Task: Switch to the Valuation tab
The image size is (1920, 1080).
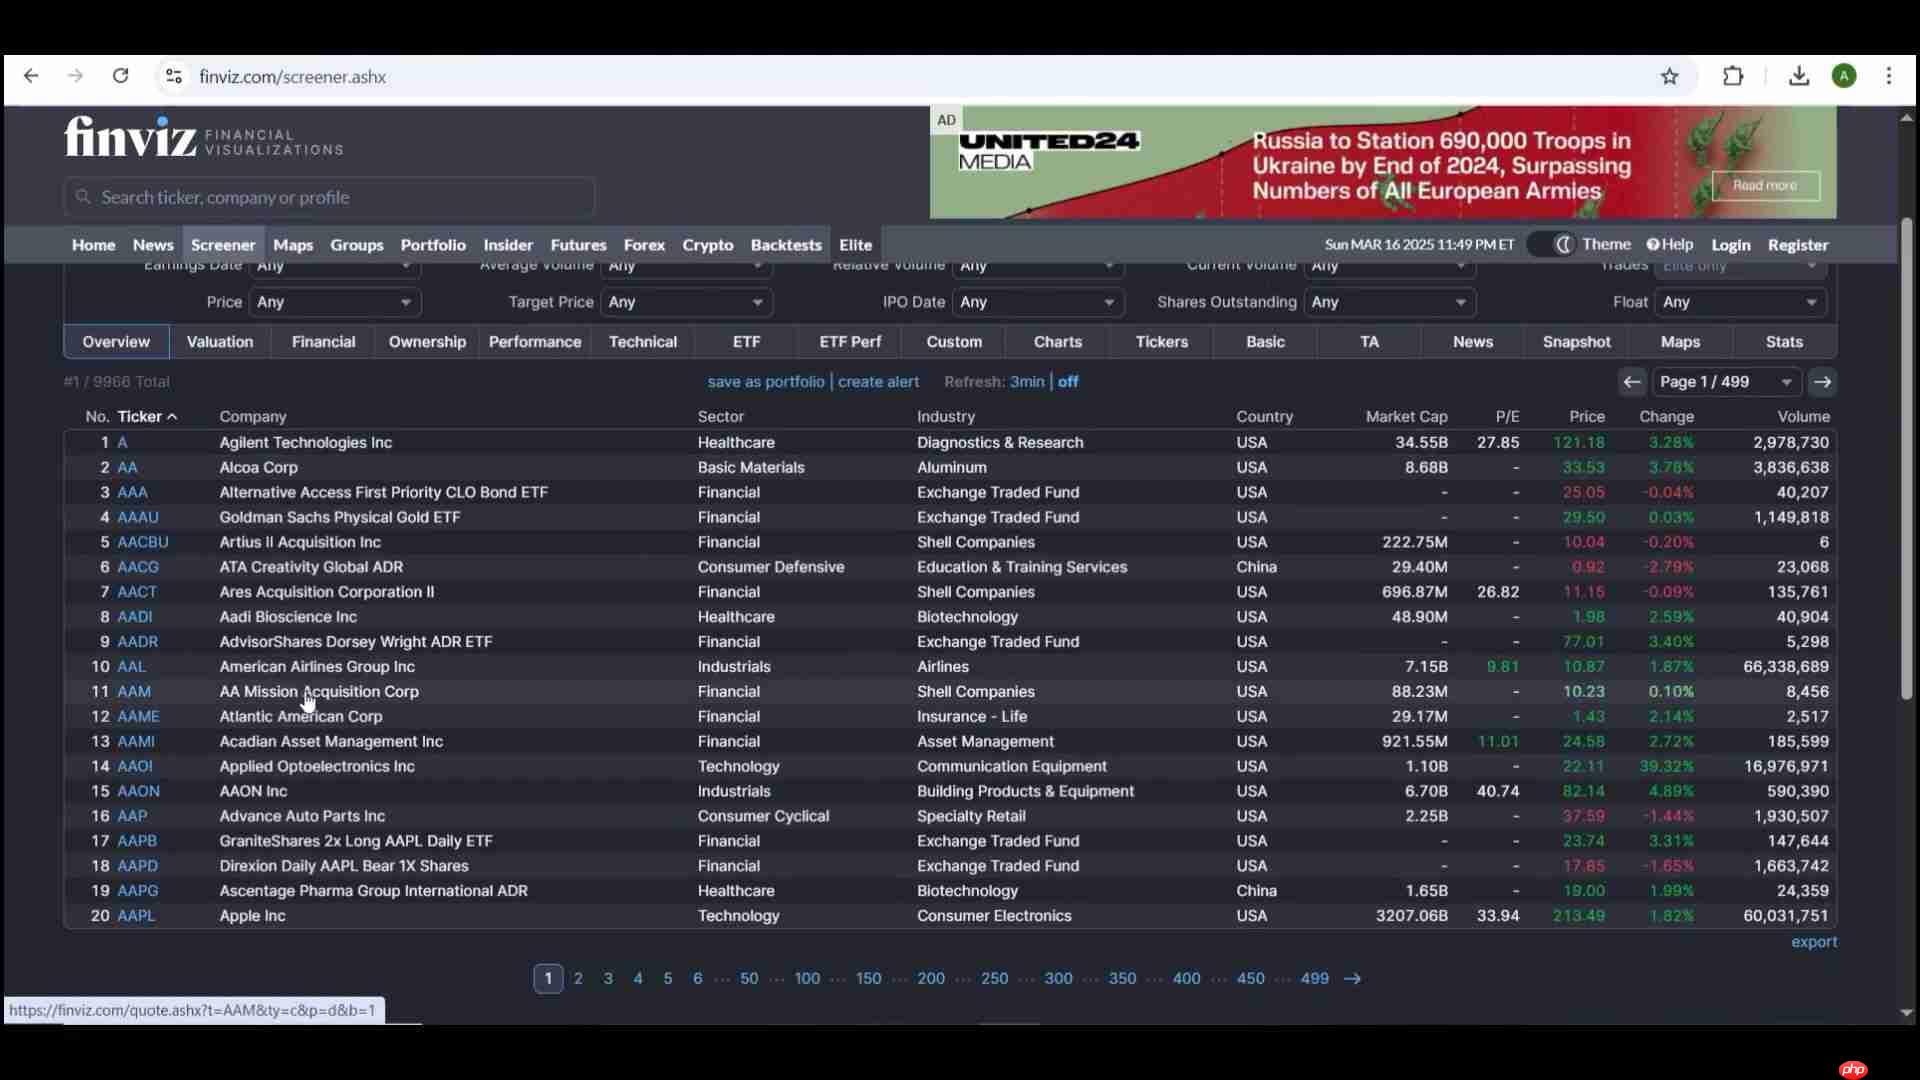Action: point(220,342)
